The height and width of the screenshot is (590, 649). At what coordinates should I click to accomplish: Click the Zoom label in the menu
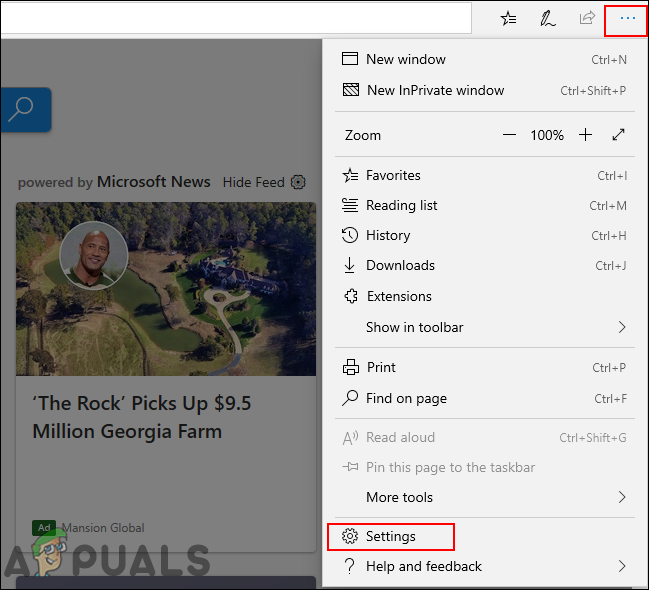pyautogui.click(x=363, y=135)
